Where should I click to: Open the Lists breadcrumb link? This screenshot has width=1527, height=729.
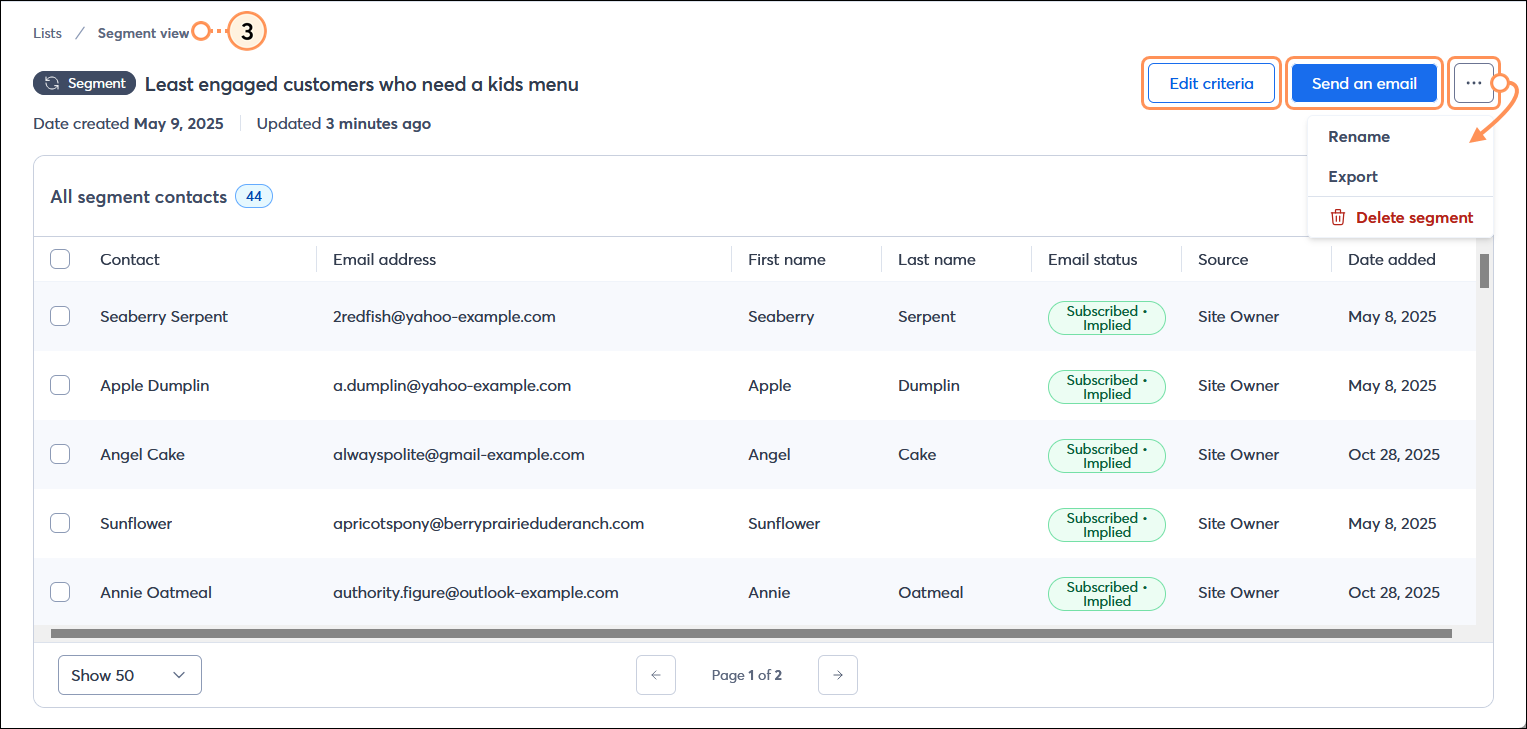pyautogui.click(x=46, y=32)
